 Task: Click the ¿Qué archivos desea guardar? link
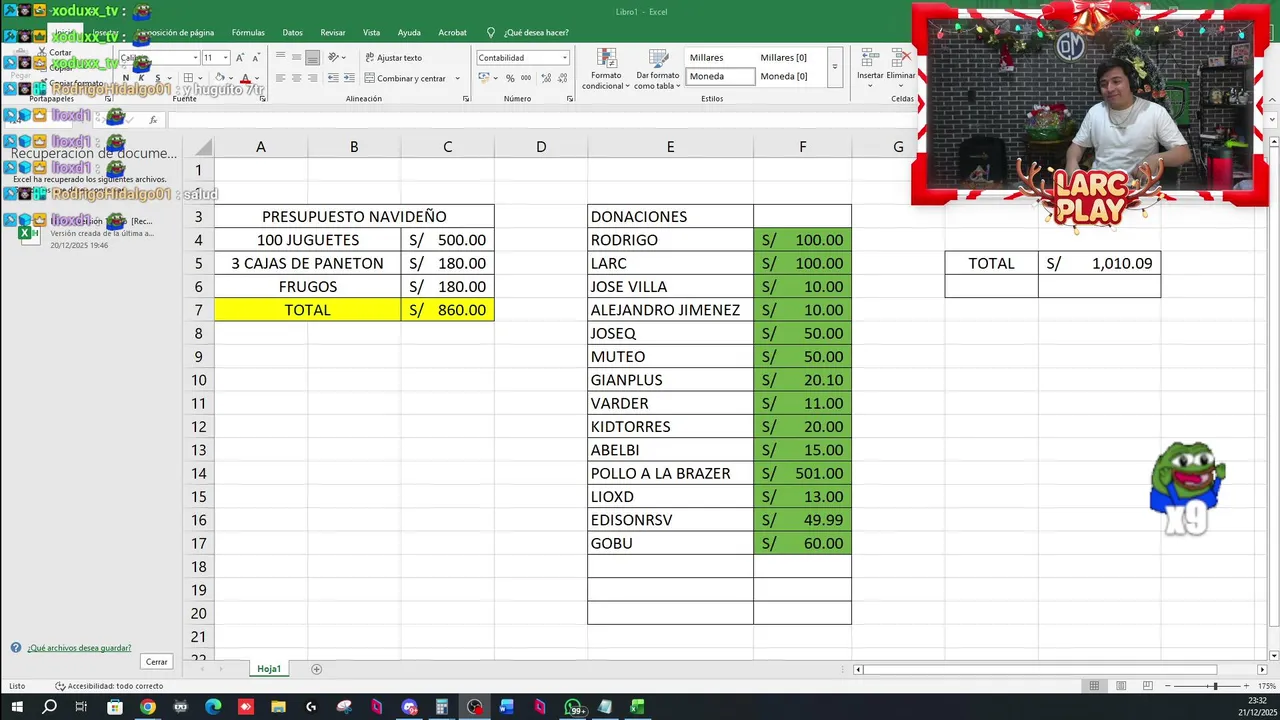[x=79, y=648]
